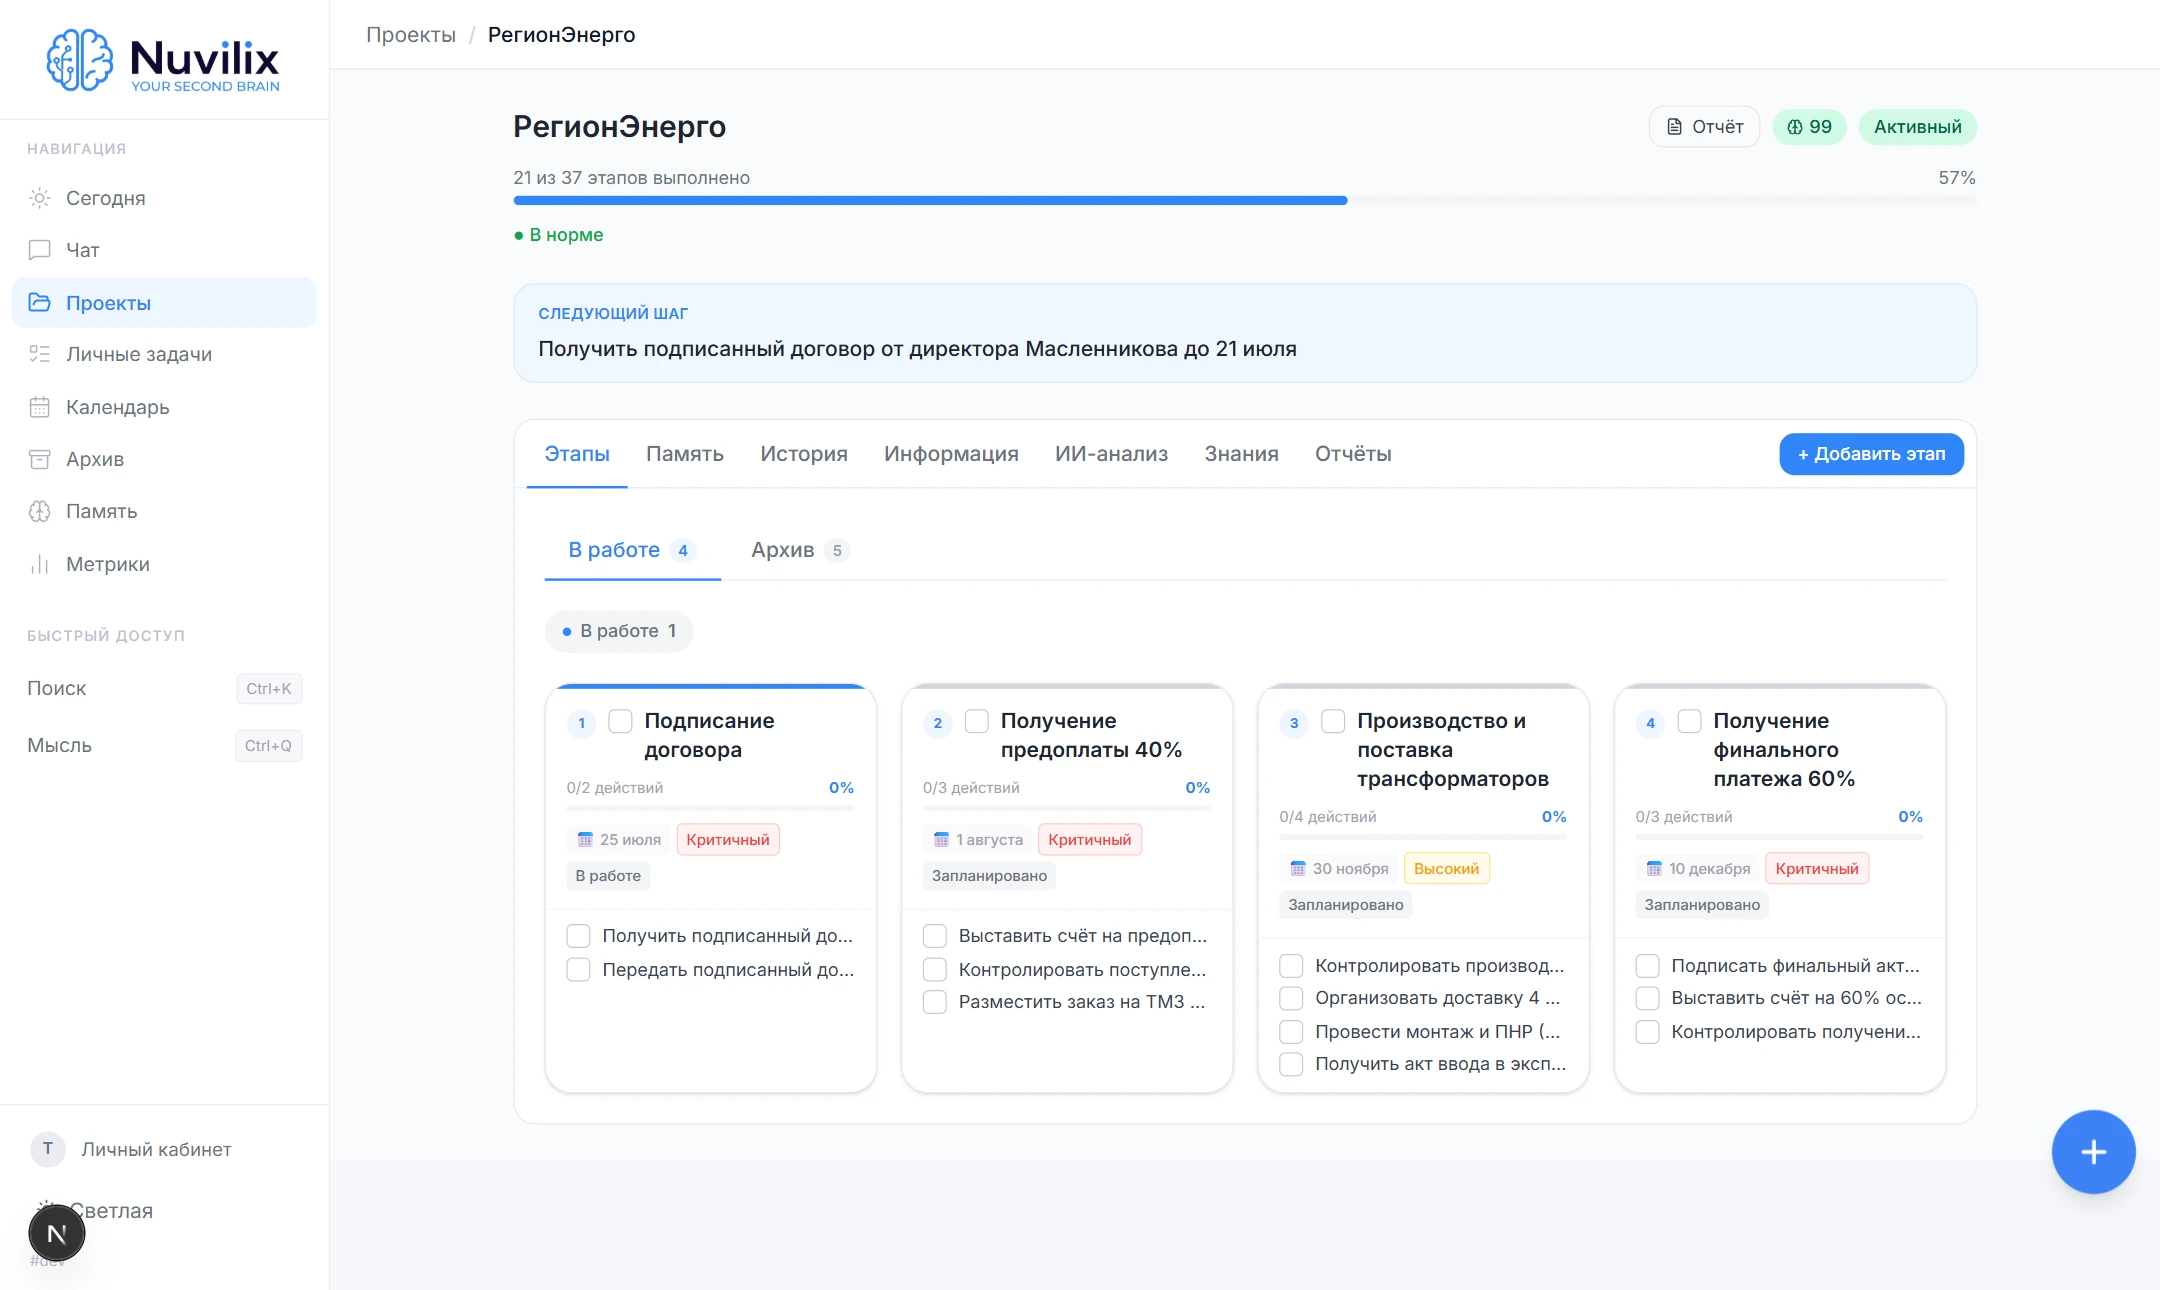2160x1290 pixels.
Task: Click the В работе 1 filter chip
Action: (x=619, y=631)
